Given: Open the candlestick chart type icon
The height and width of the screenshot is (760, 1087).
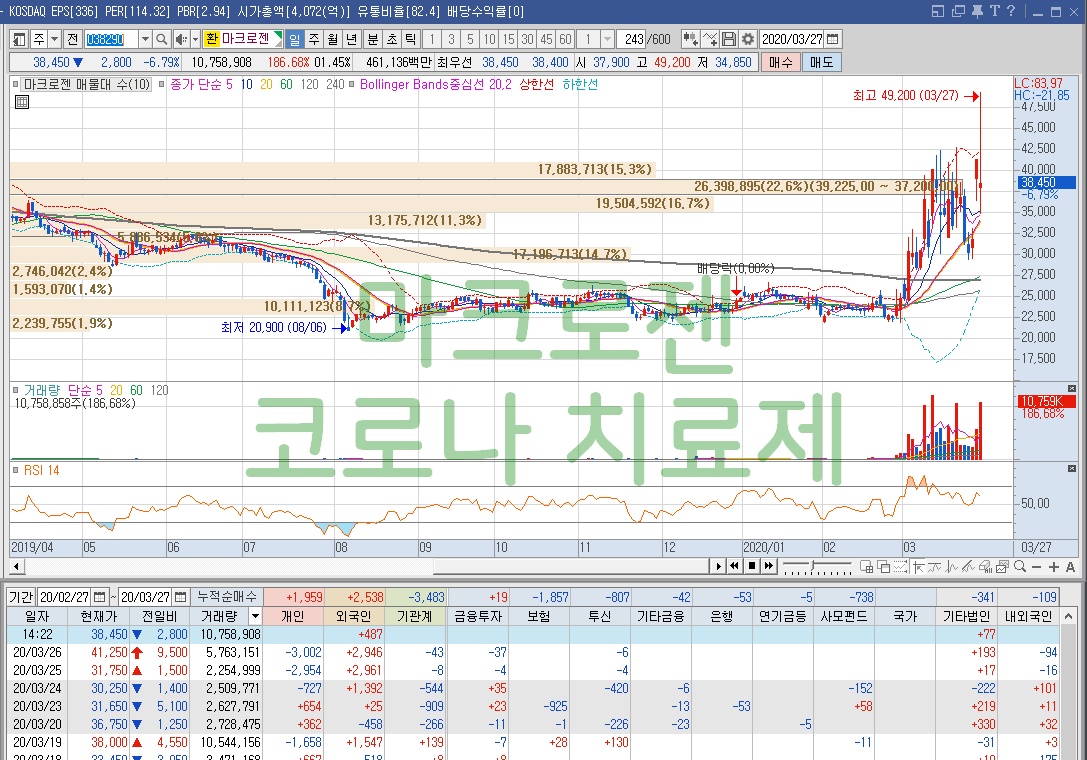Looking at the screenshot, I should pos(690,39).
